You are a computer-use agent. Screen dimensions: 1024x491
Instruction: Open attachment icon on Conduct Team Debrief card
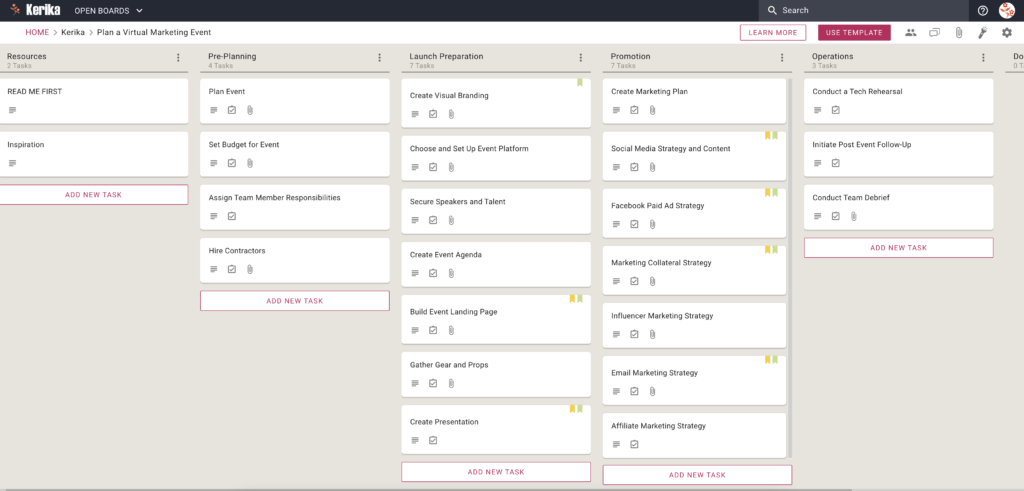[853, 216]
